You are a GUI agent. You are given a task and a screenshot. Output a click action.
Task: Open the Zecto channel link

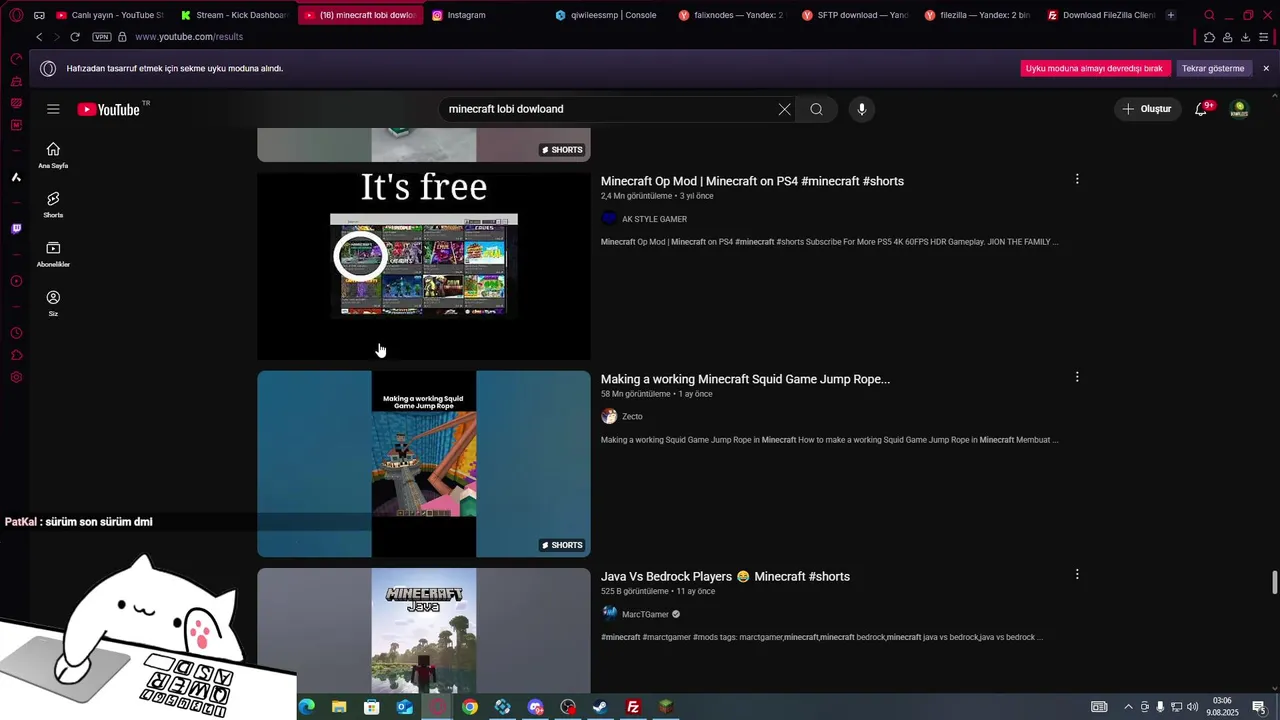(632, 417)
